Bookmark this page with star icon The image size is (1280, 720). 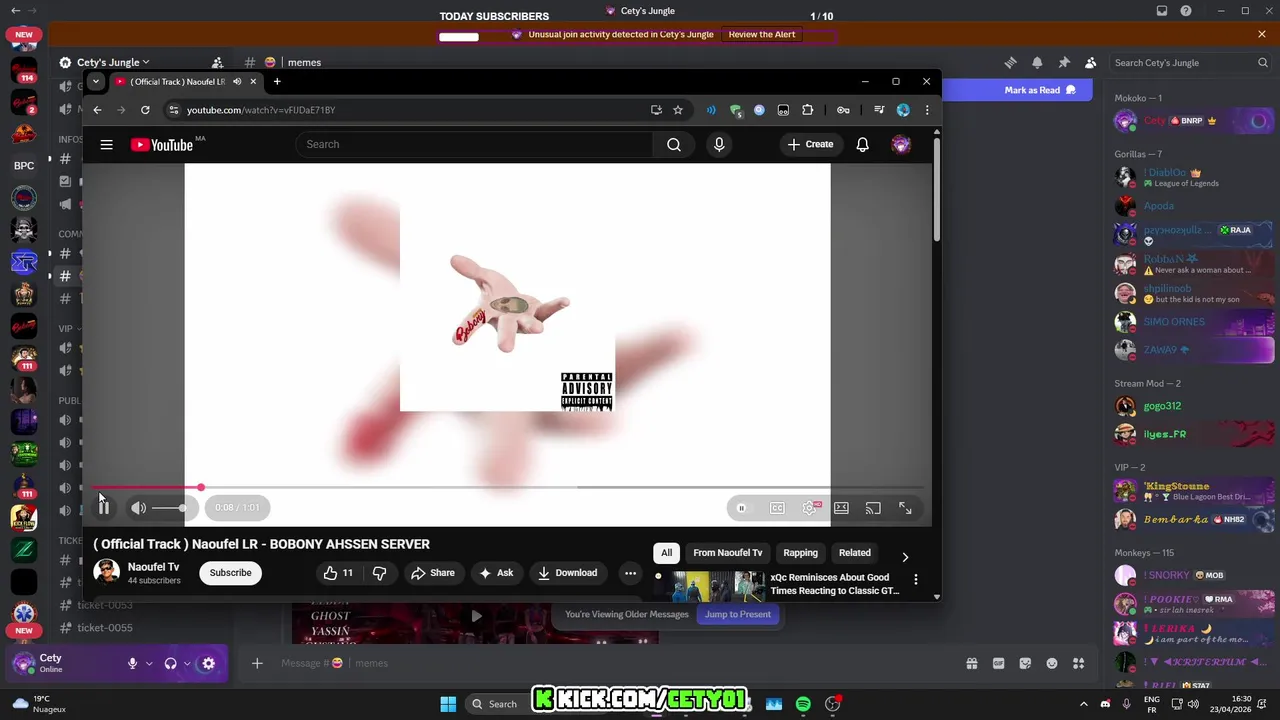coord(678,110)
